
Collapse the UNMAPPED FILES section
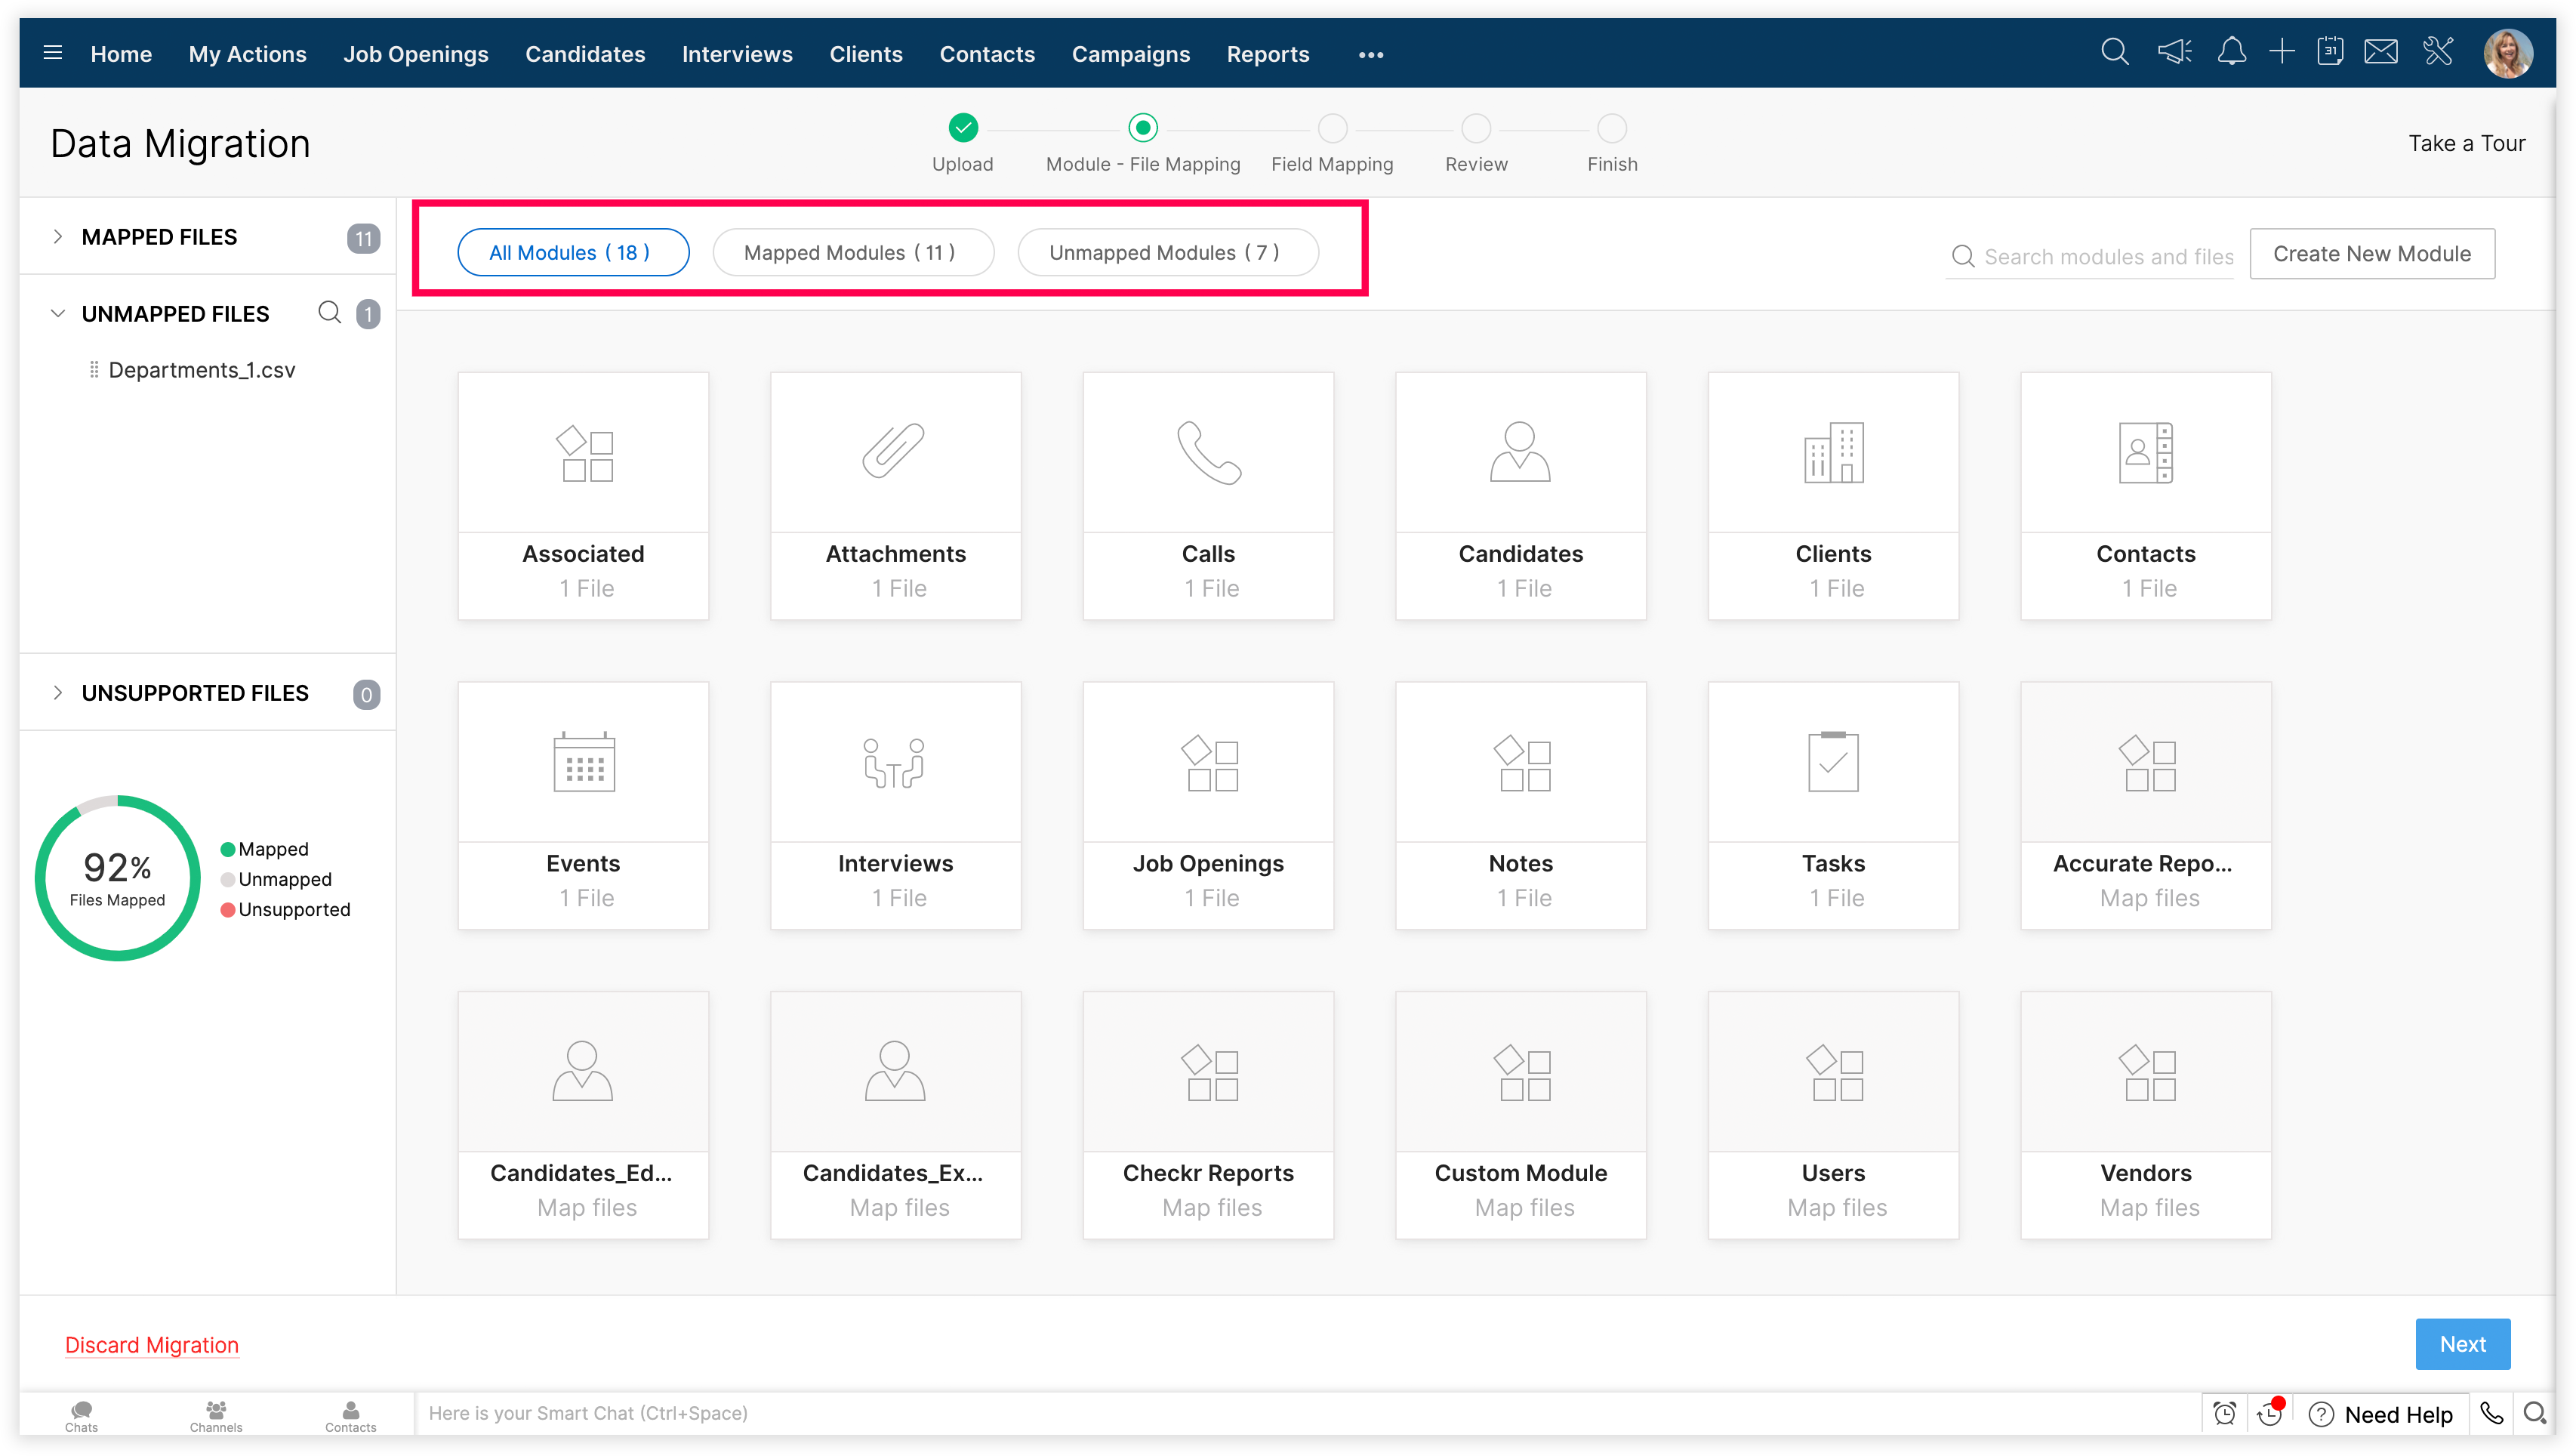(58, 314)
